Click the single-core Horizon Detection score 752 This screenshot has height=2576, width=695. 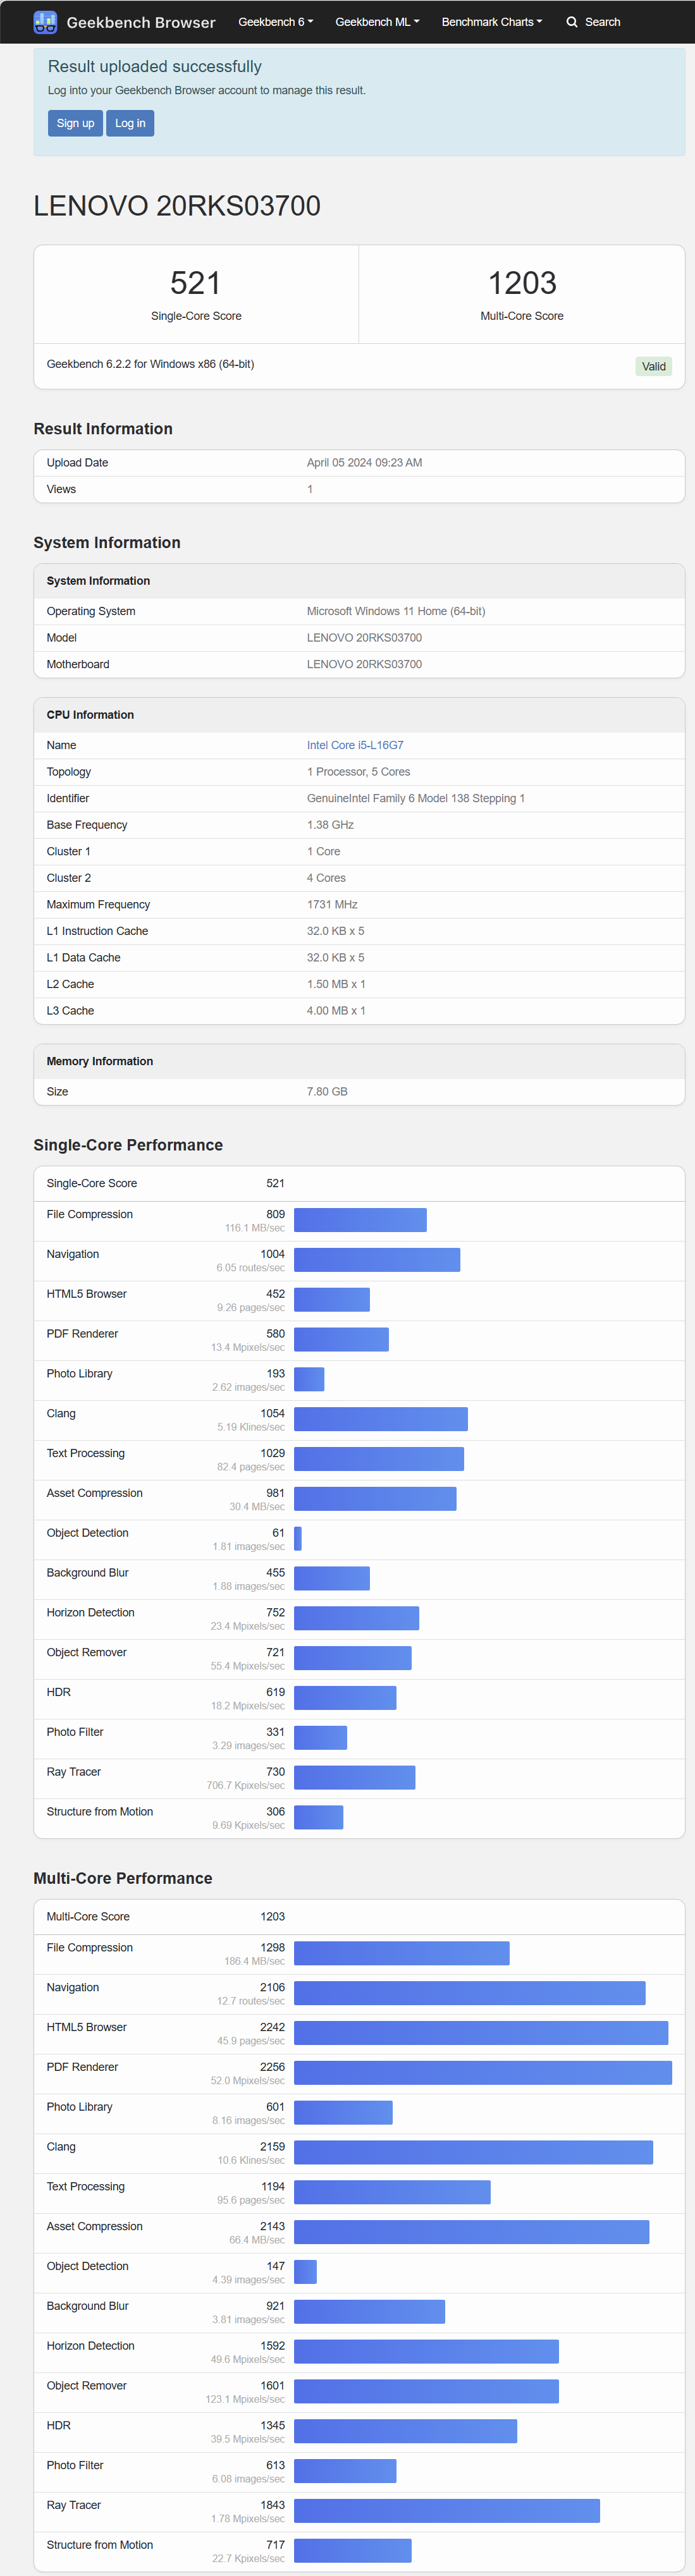(276, 1612)
